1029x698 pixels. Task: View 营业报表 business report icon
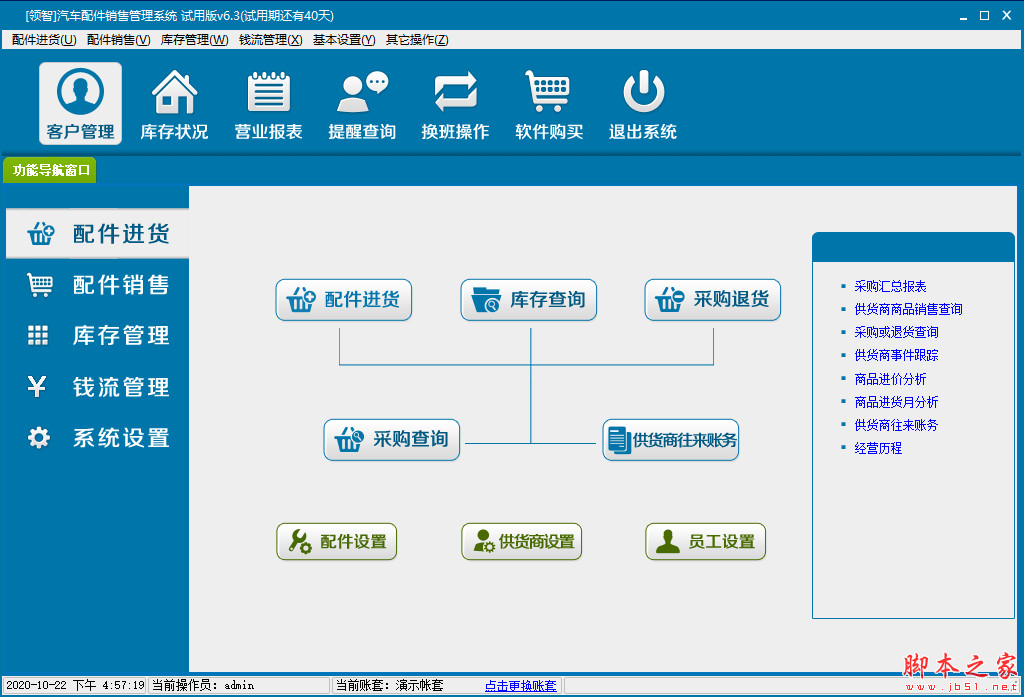(x=267, y=100)
